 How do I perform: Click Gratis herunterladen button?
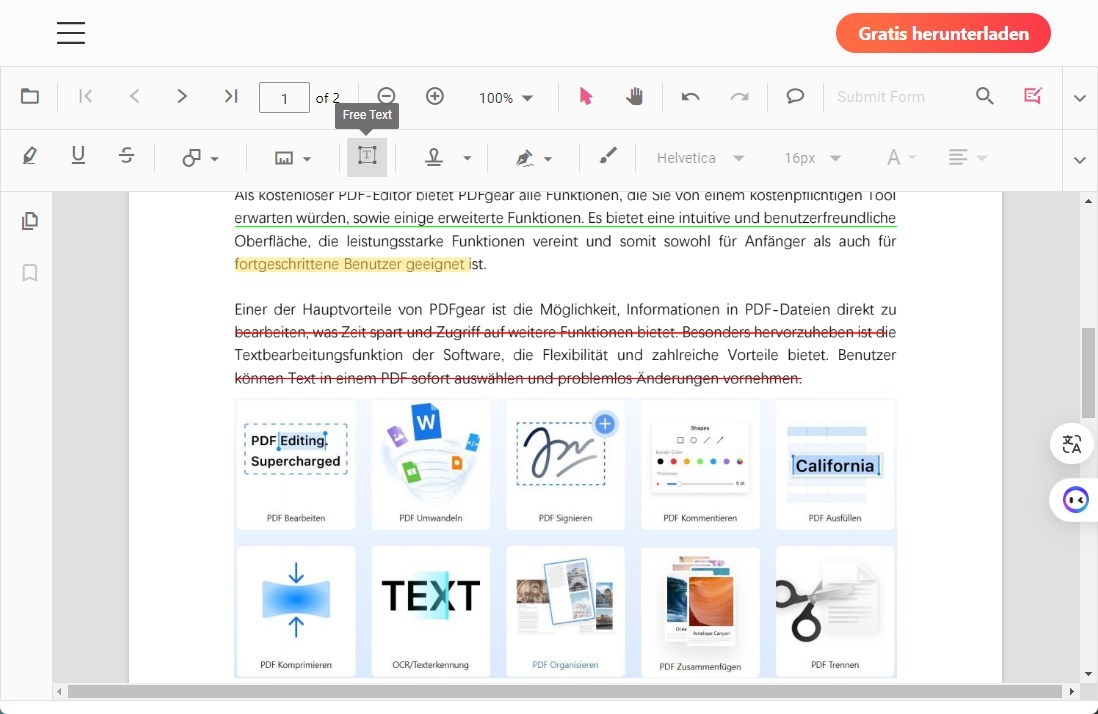(x=942, y=32)
